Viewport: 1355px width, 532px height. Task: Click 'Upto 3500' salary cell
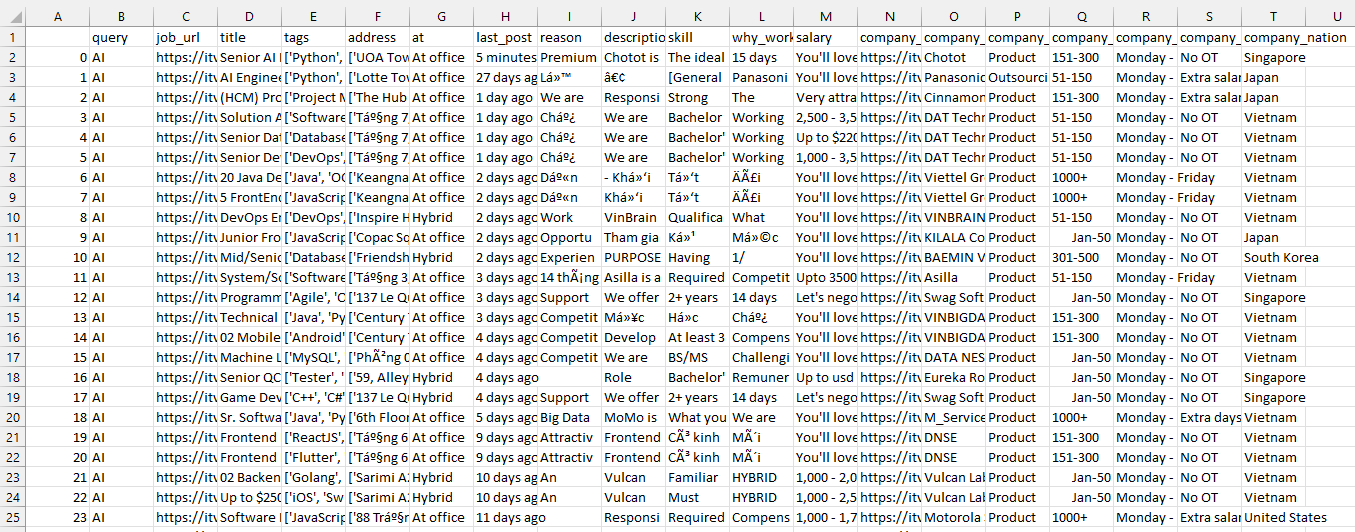coord(825,277)
